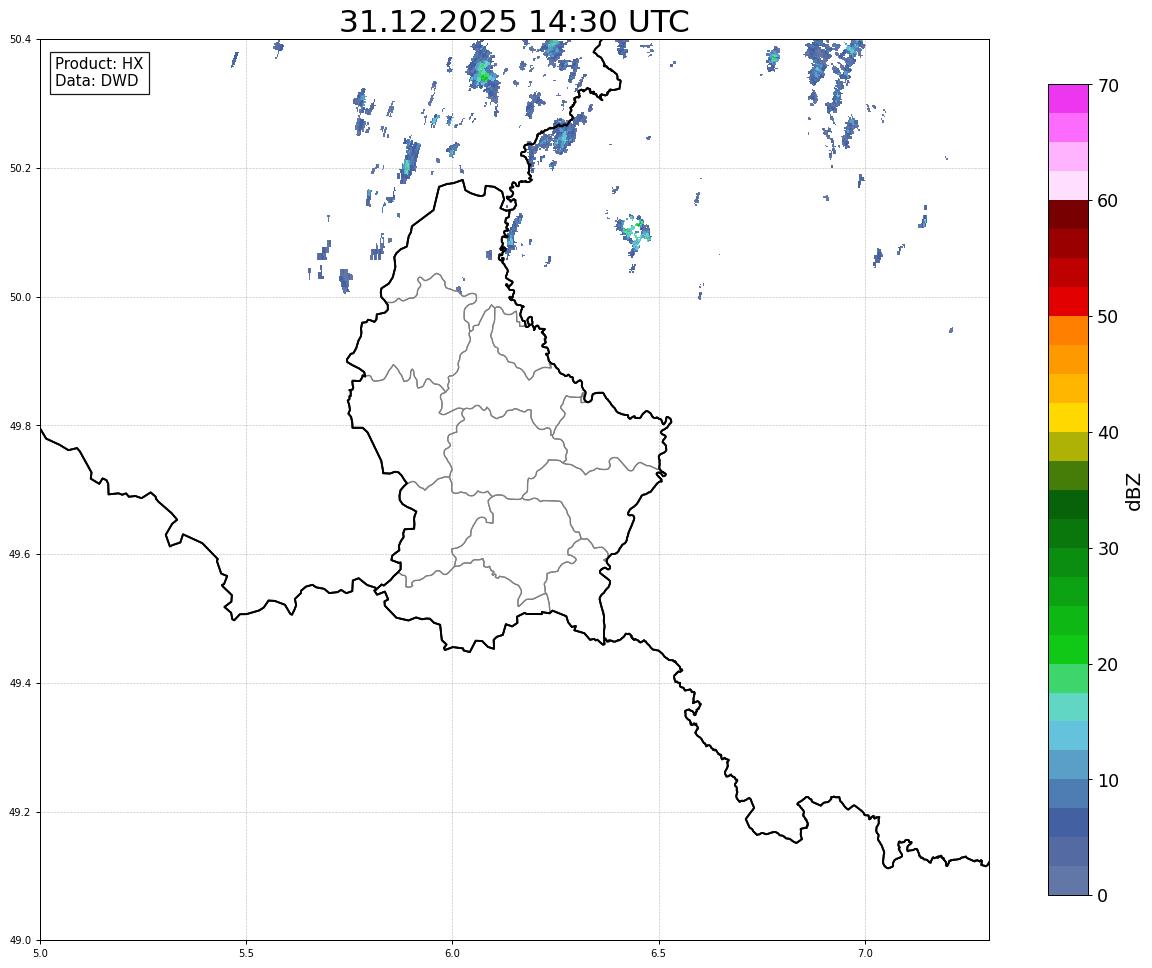Click latitude tick label 49.4
This screenshot has width=1152, height=968.
[20, 684]
